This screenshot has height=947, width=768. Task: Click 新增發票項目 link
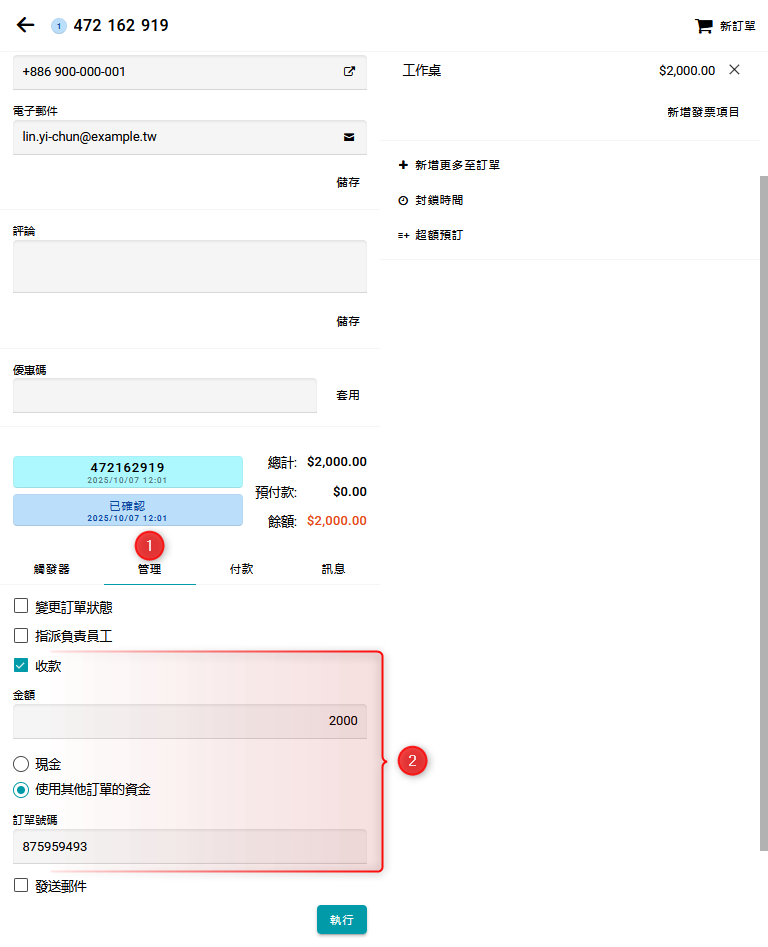703,112
